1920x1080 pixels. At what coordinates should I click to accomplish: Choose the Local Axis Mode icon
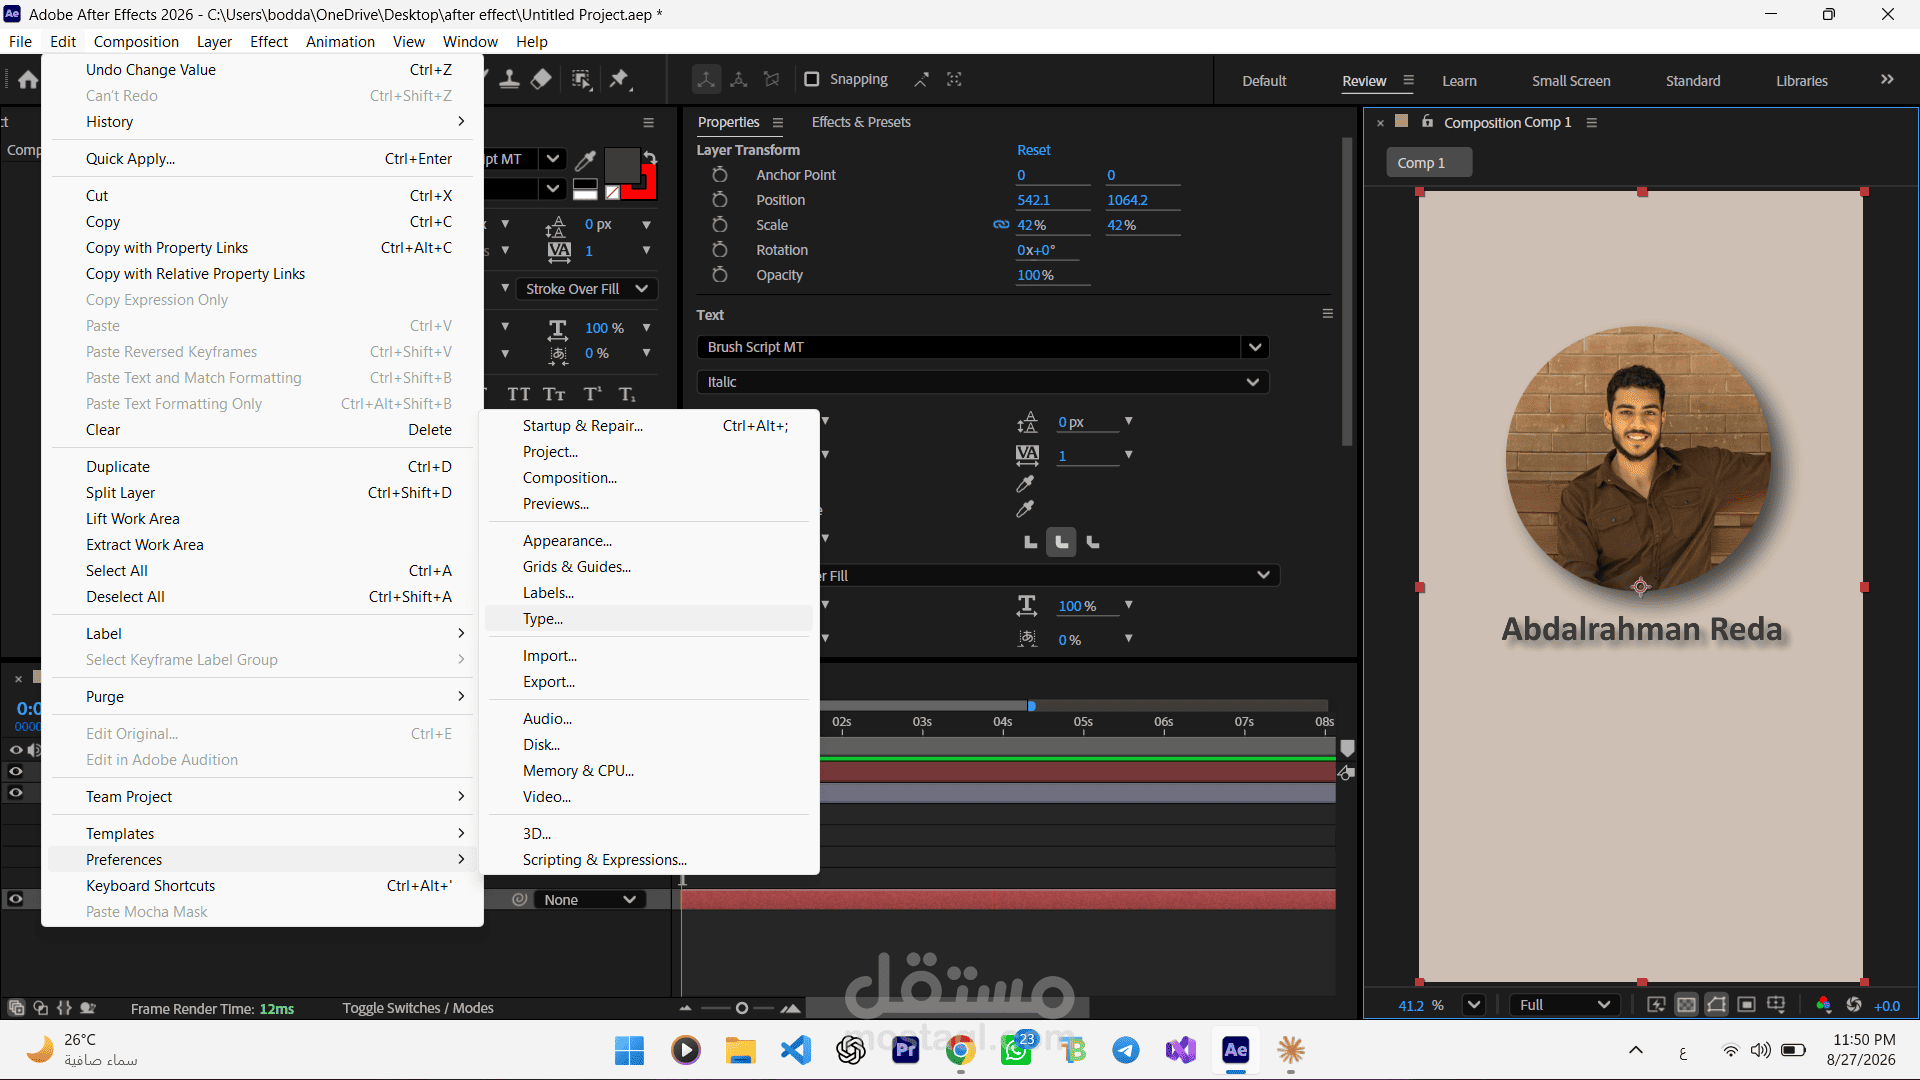[706, 80]
